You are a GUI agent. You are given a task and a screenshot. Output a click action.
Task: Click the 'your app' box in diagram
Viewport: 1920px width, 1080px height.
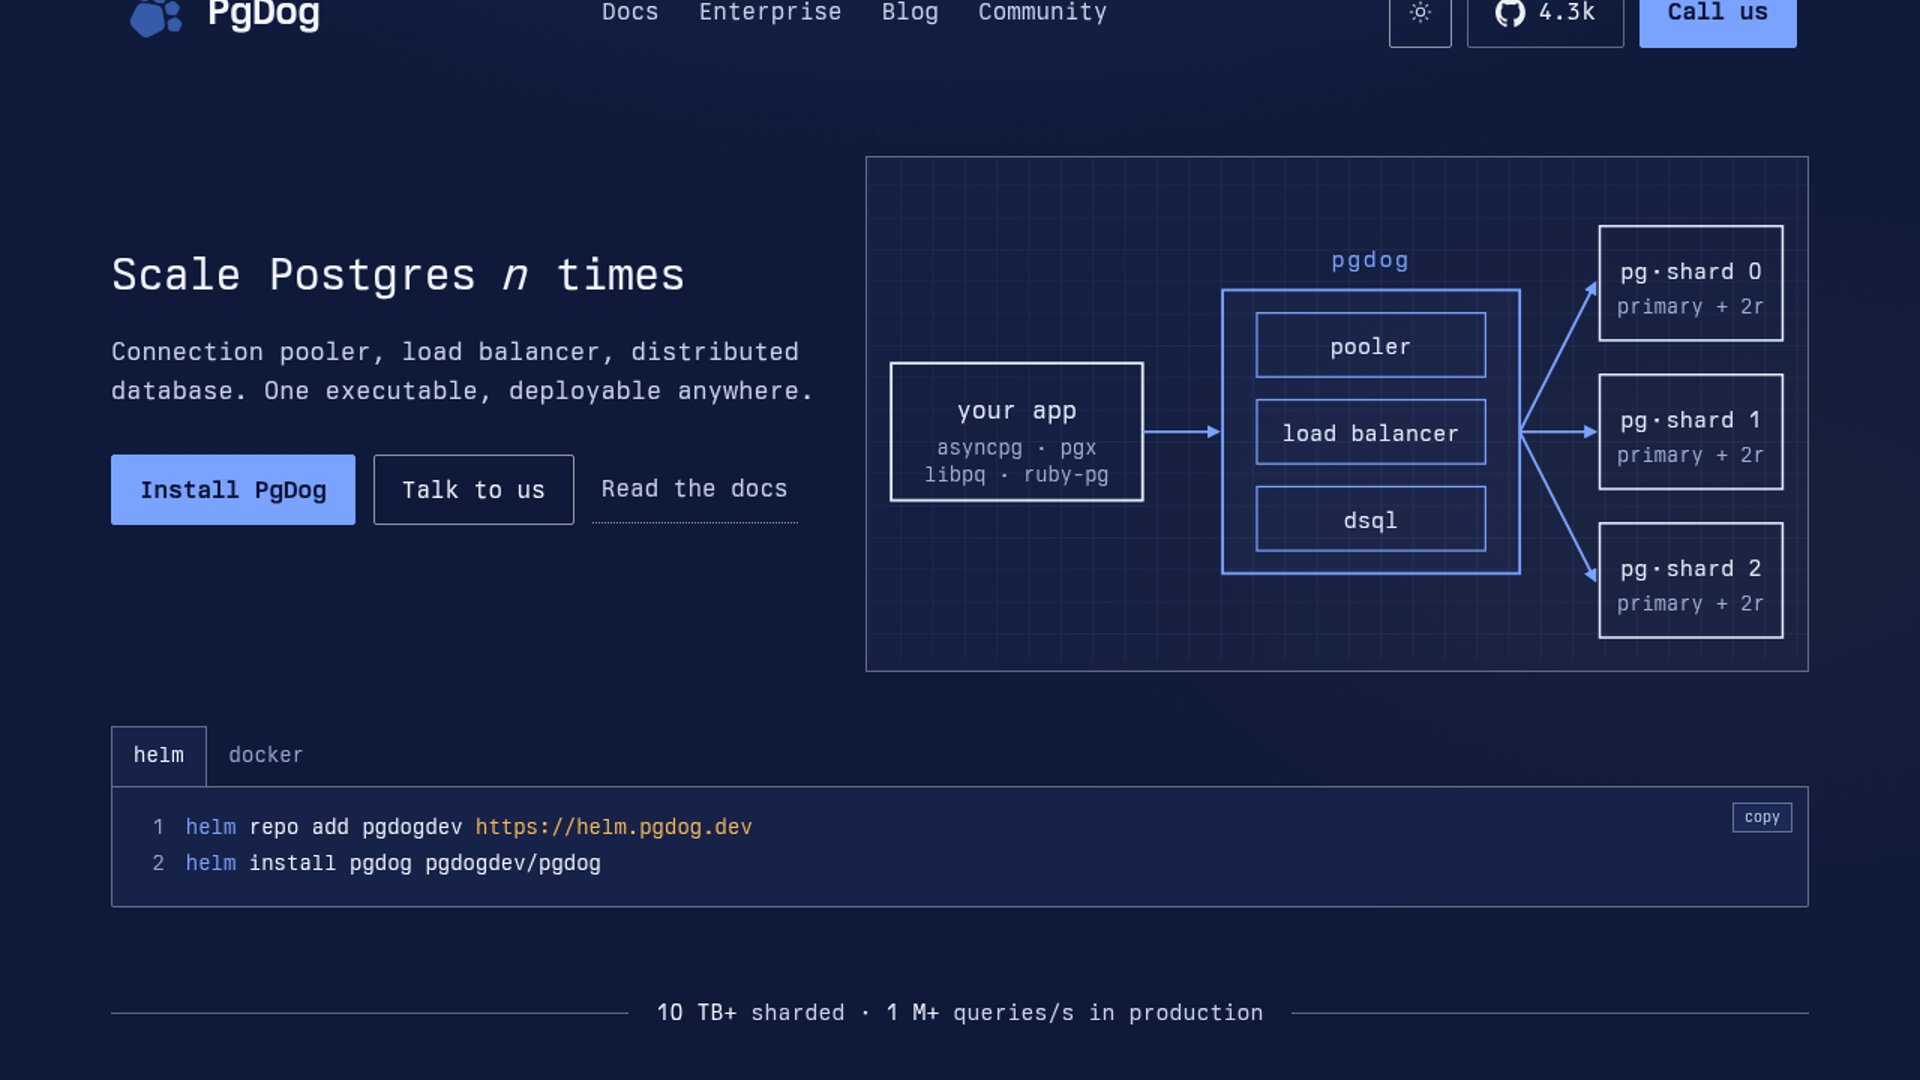click(1016, 432)
